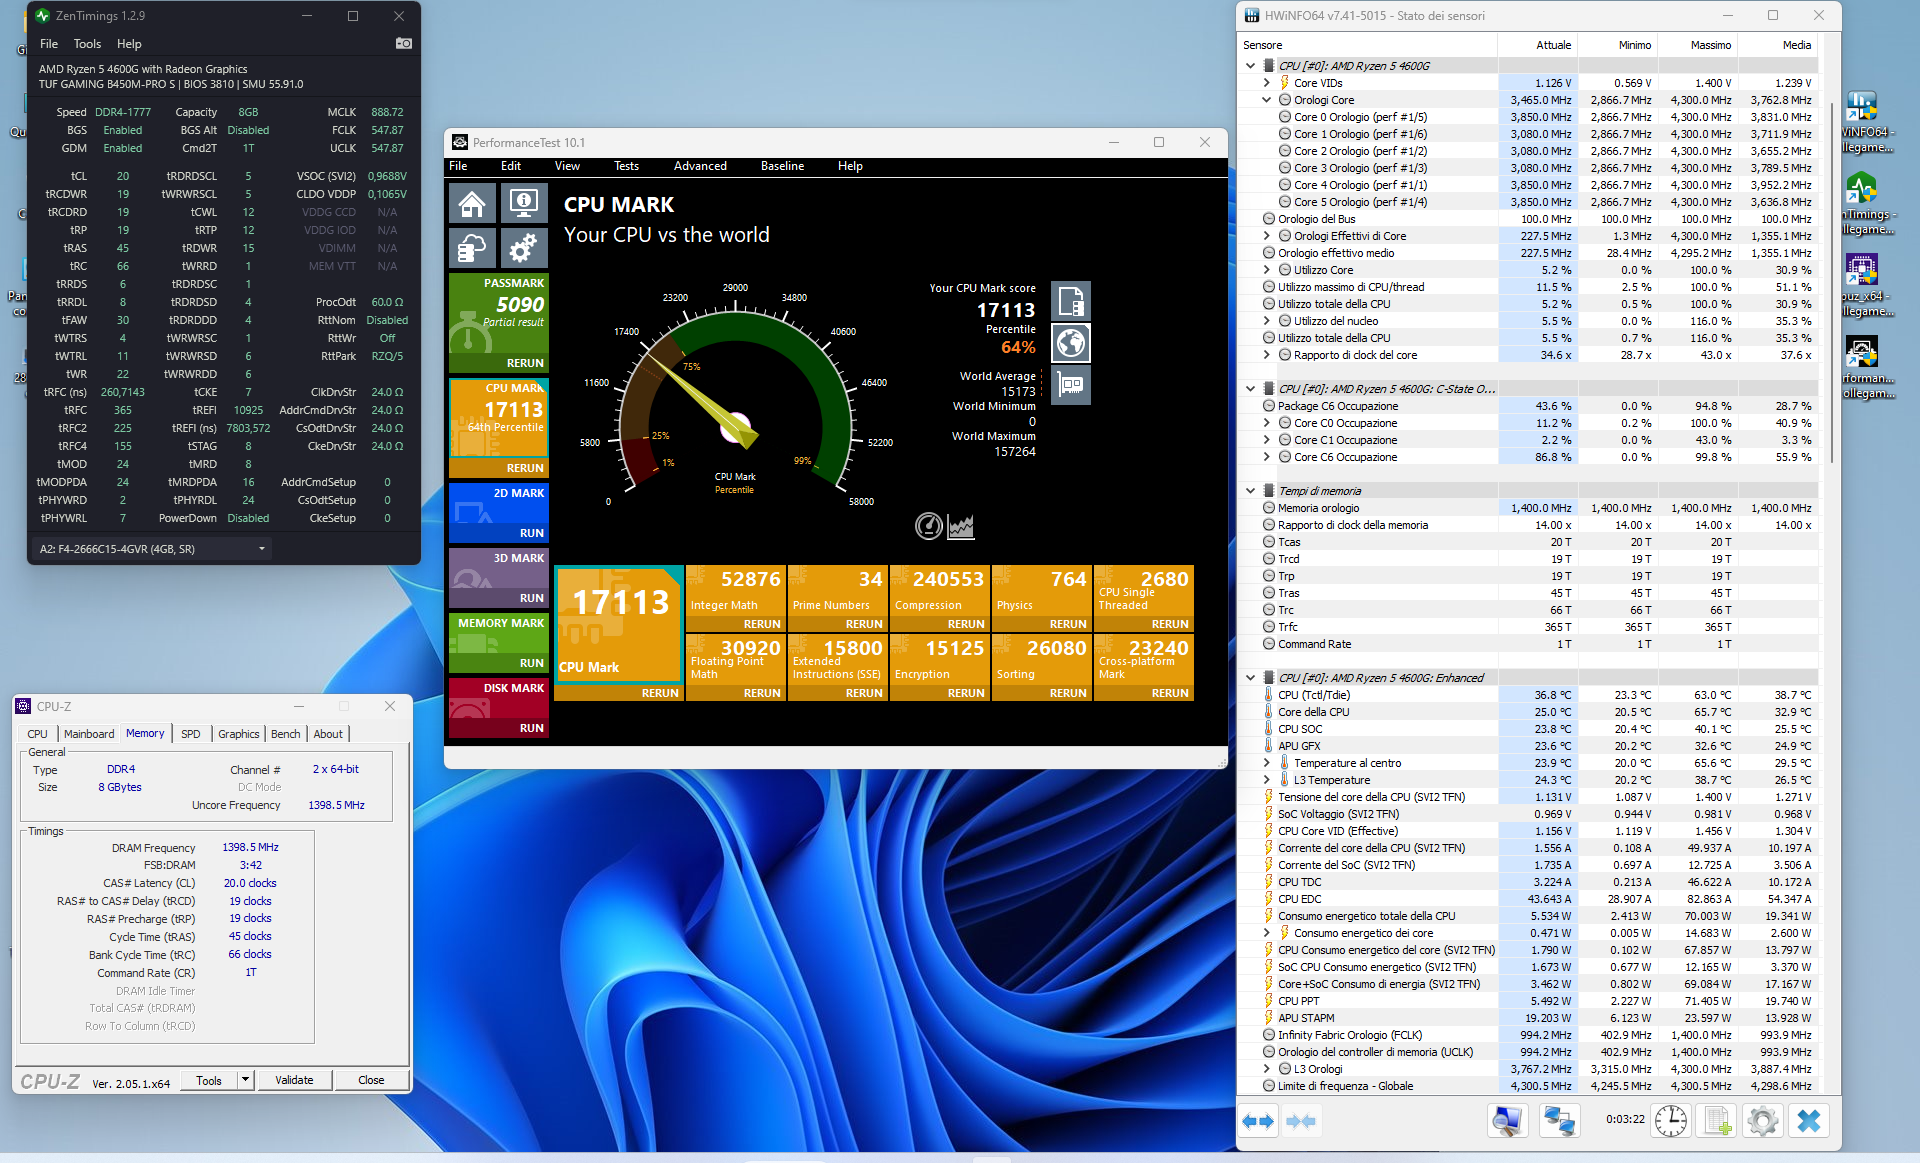Open HWiNFO sensor settings gear icon
The height and width of the screenshot is (1163, 1920).
click(1763, 1121)
